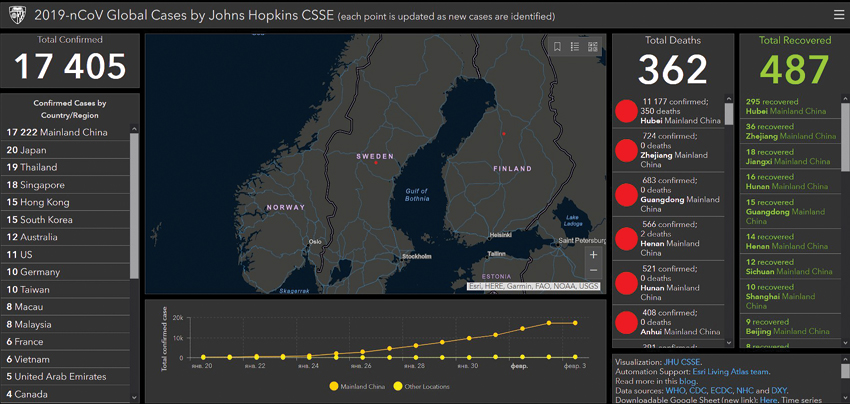Click Helsinki label on the map
The image size is (850, 404).
point(500,235)
